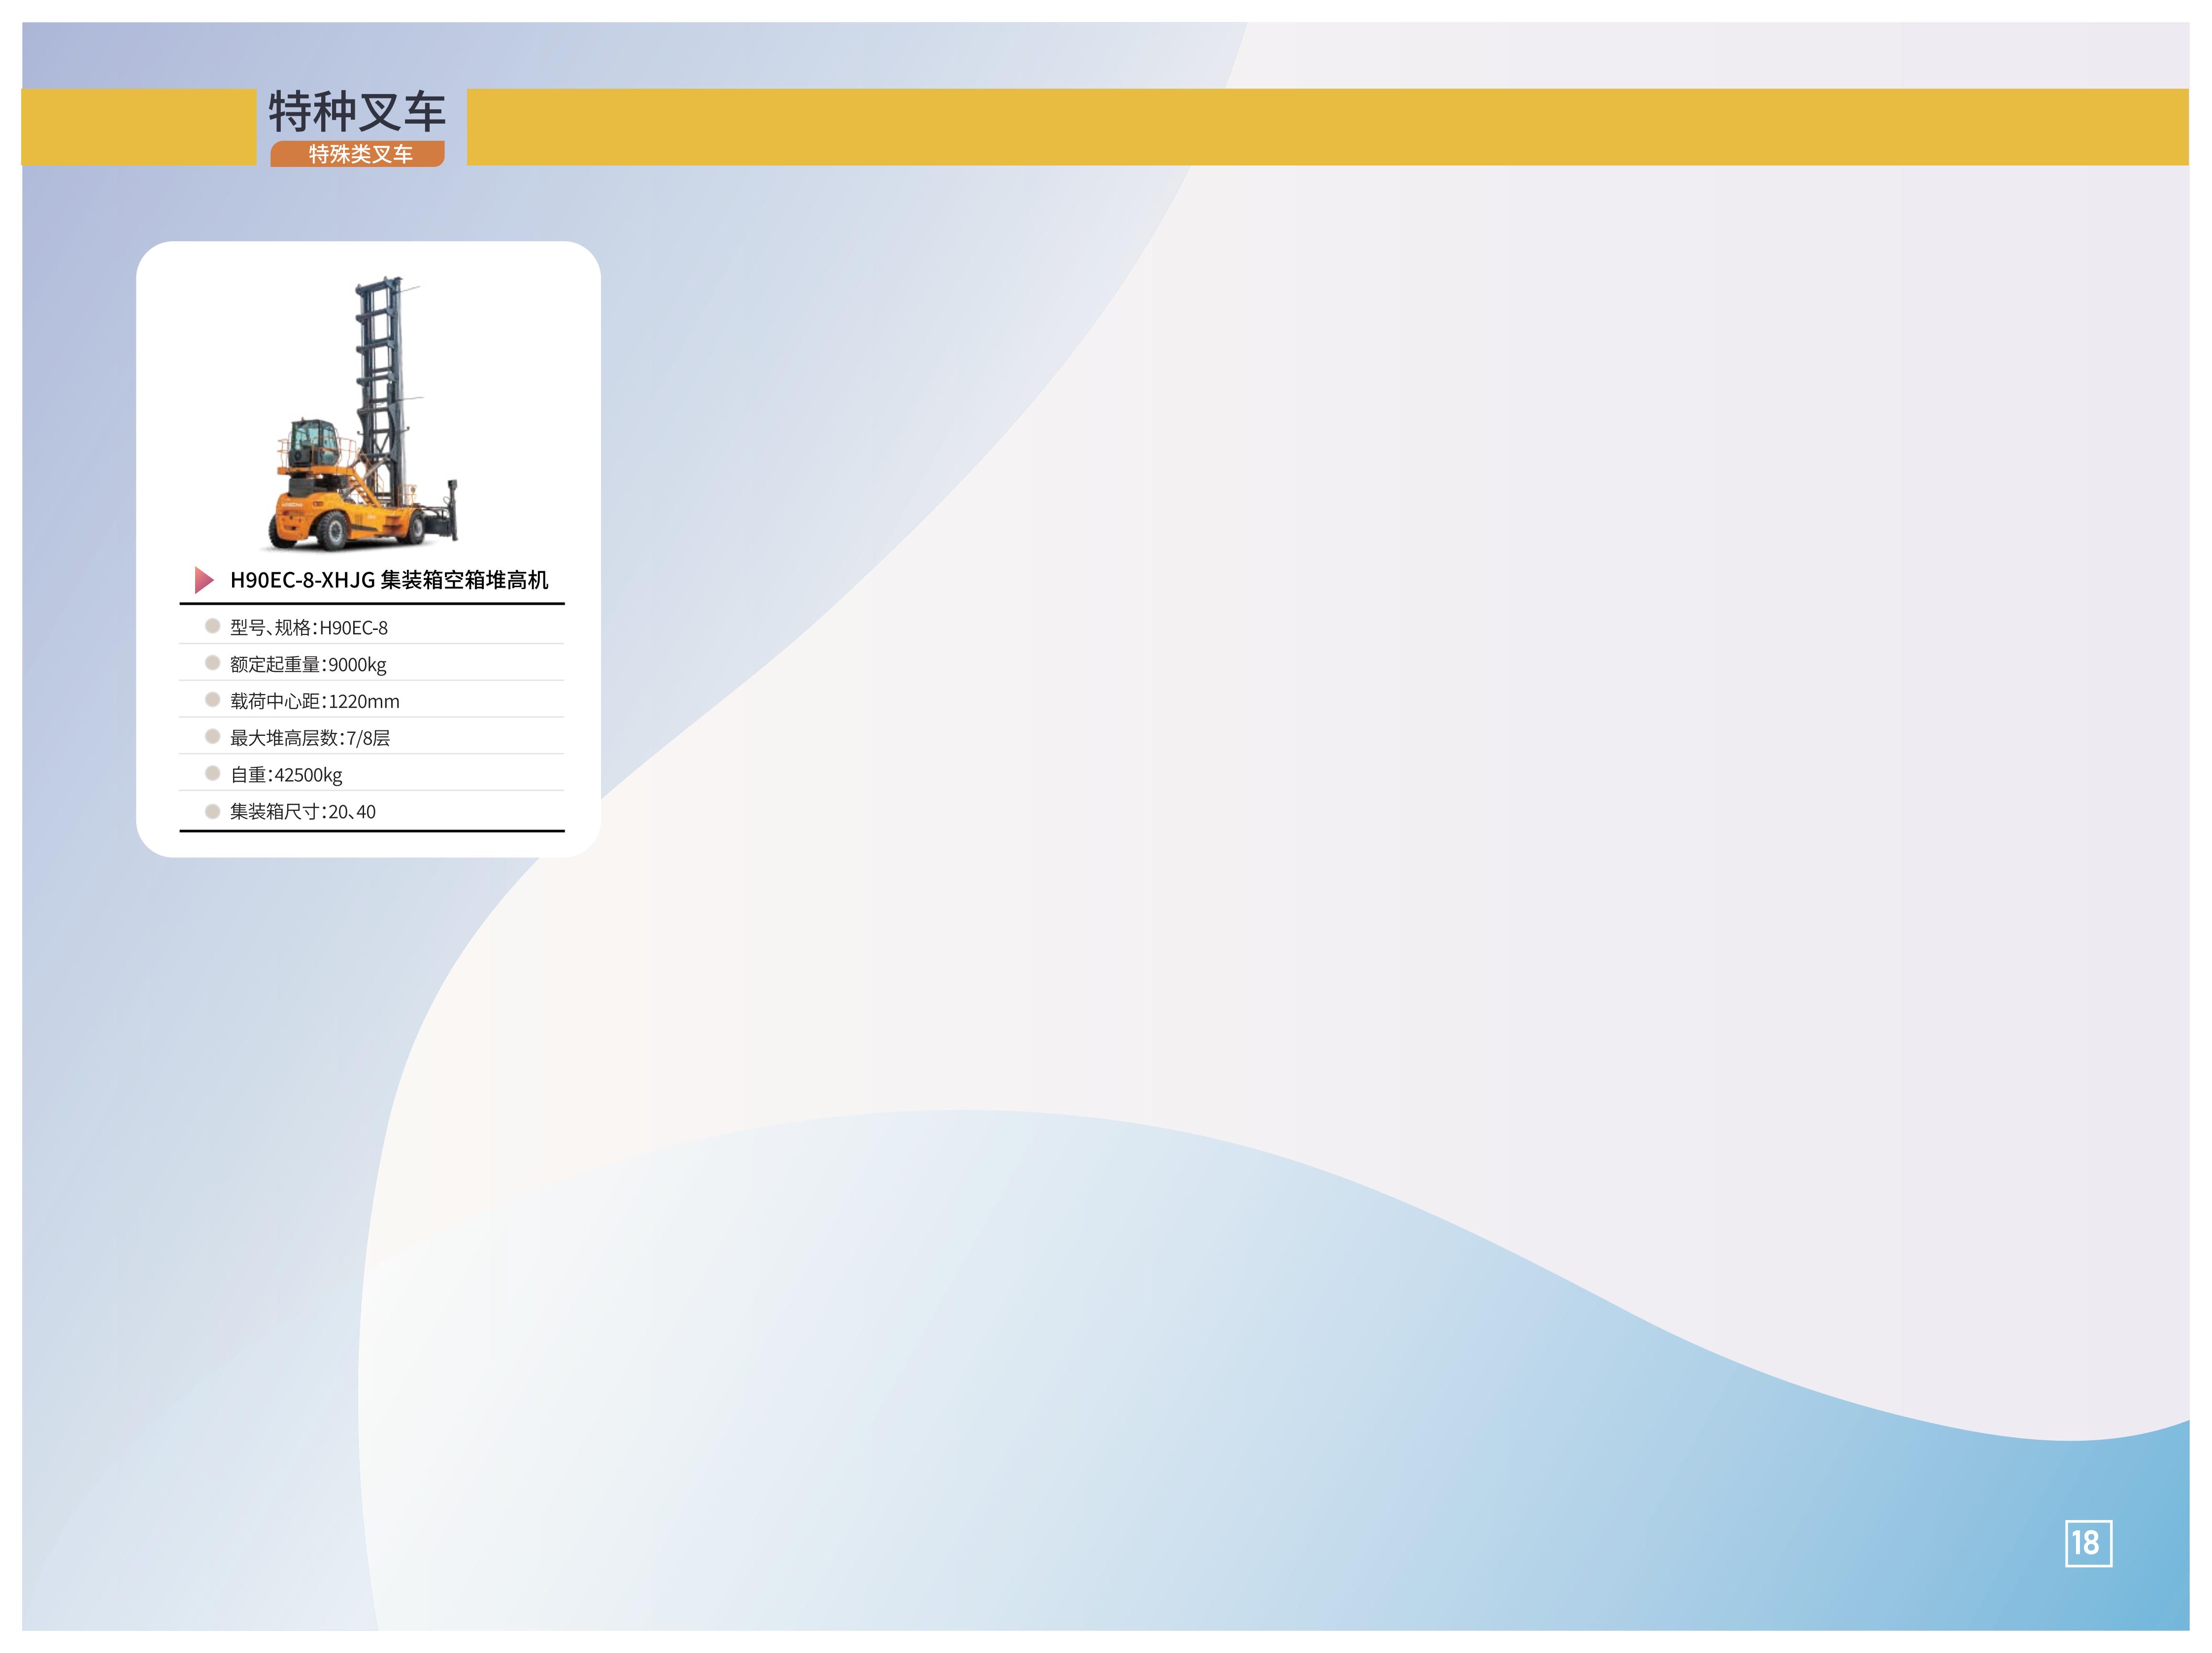The height and width of the screenshot is (1653, 2212).
Task: Click the page number 18 box
Action: click(2088, 1543)
